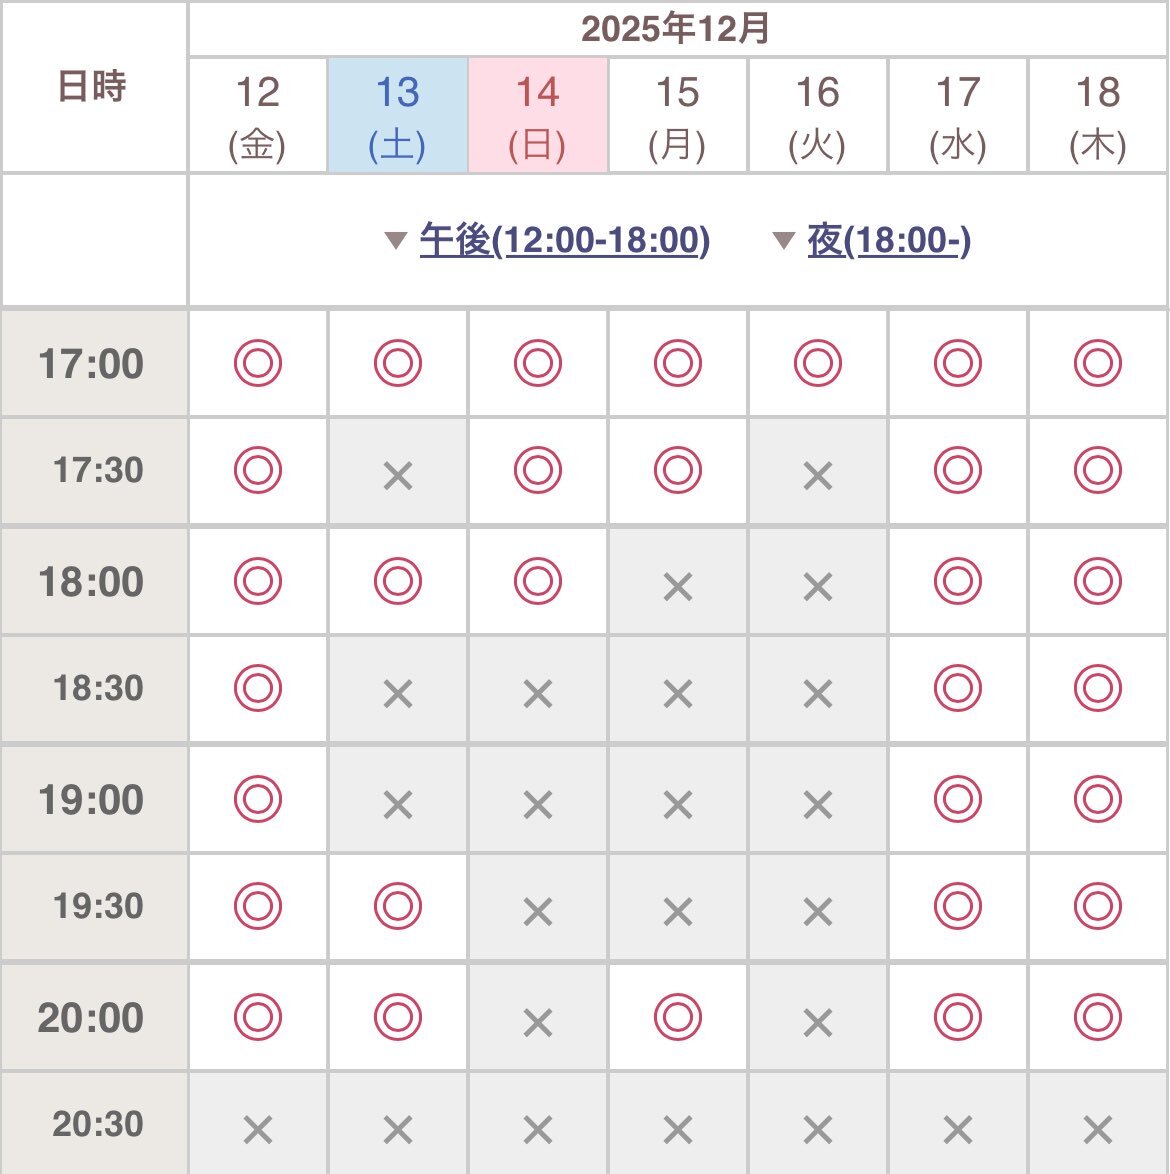Select the available slot at 17:00 on Friday 12
The width and height of the screenshot is (1170, 1174).
pyautogui.click(x=257, y=363)
